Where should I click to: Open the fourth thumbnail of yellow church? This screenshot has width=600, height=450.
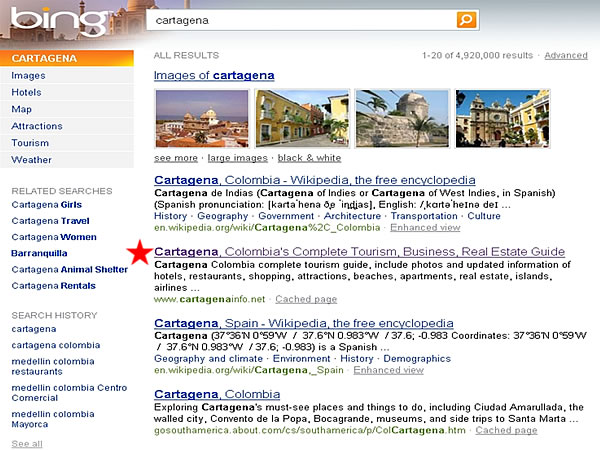point(501,119)
